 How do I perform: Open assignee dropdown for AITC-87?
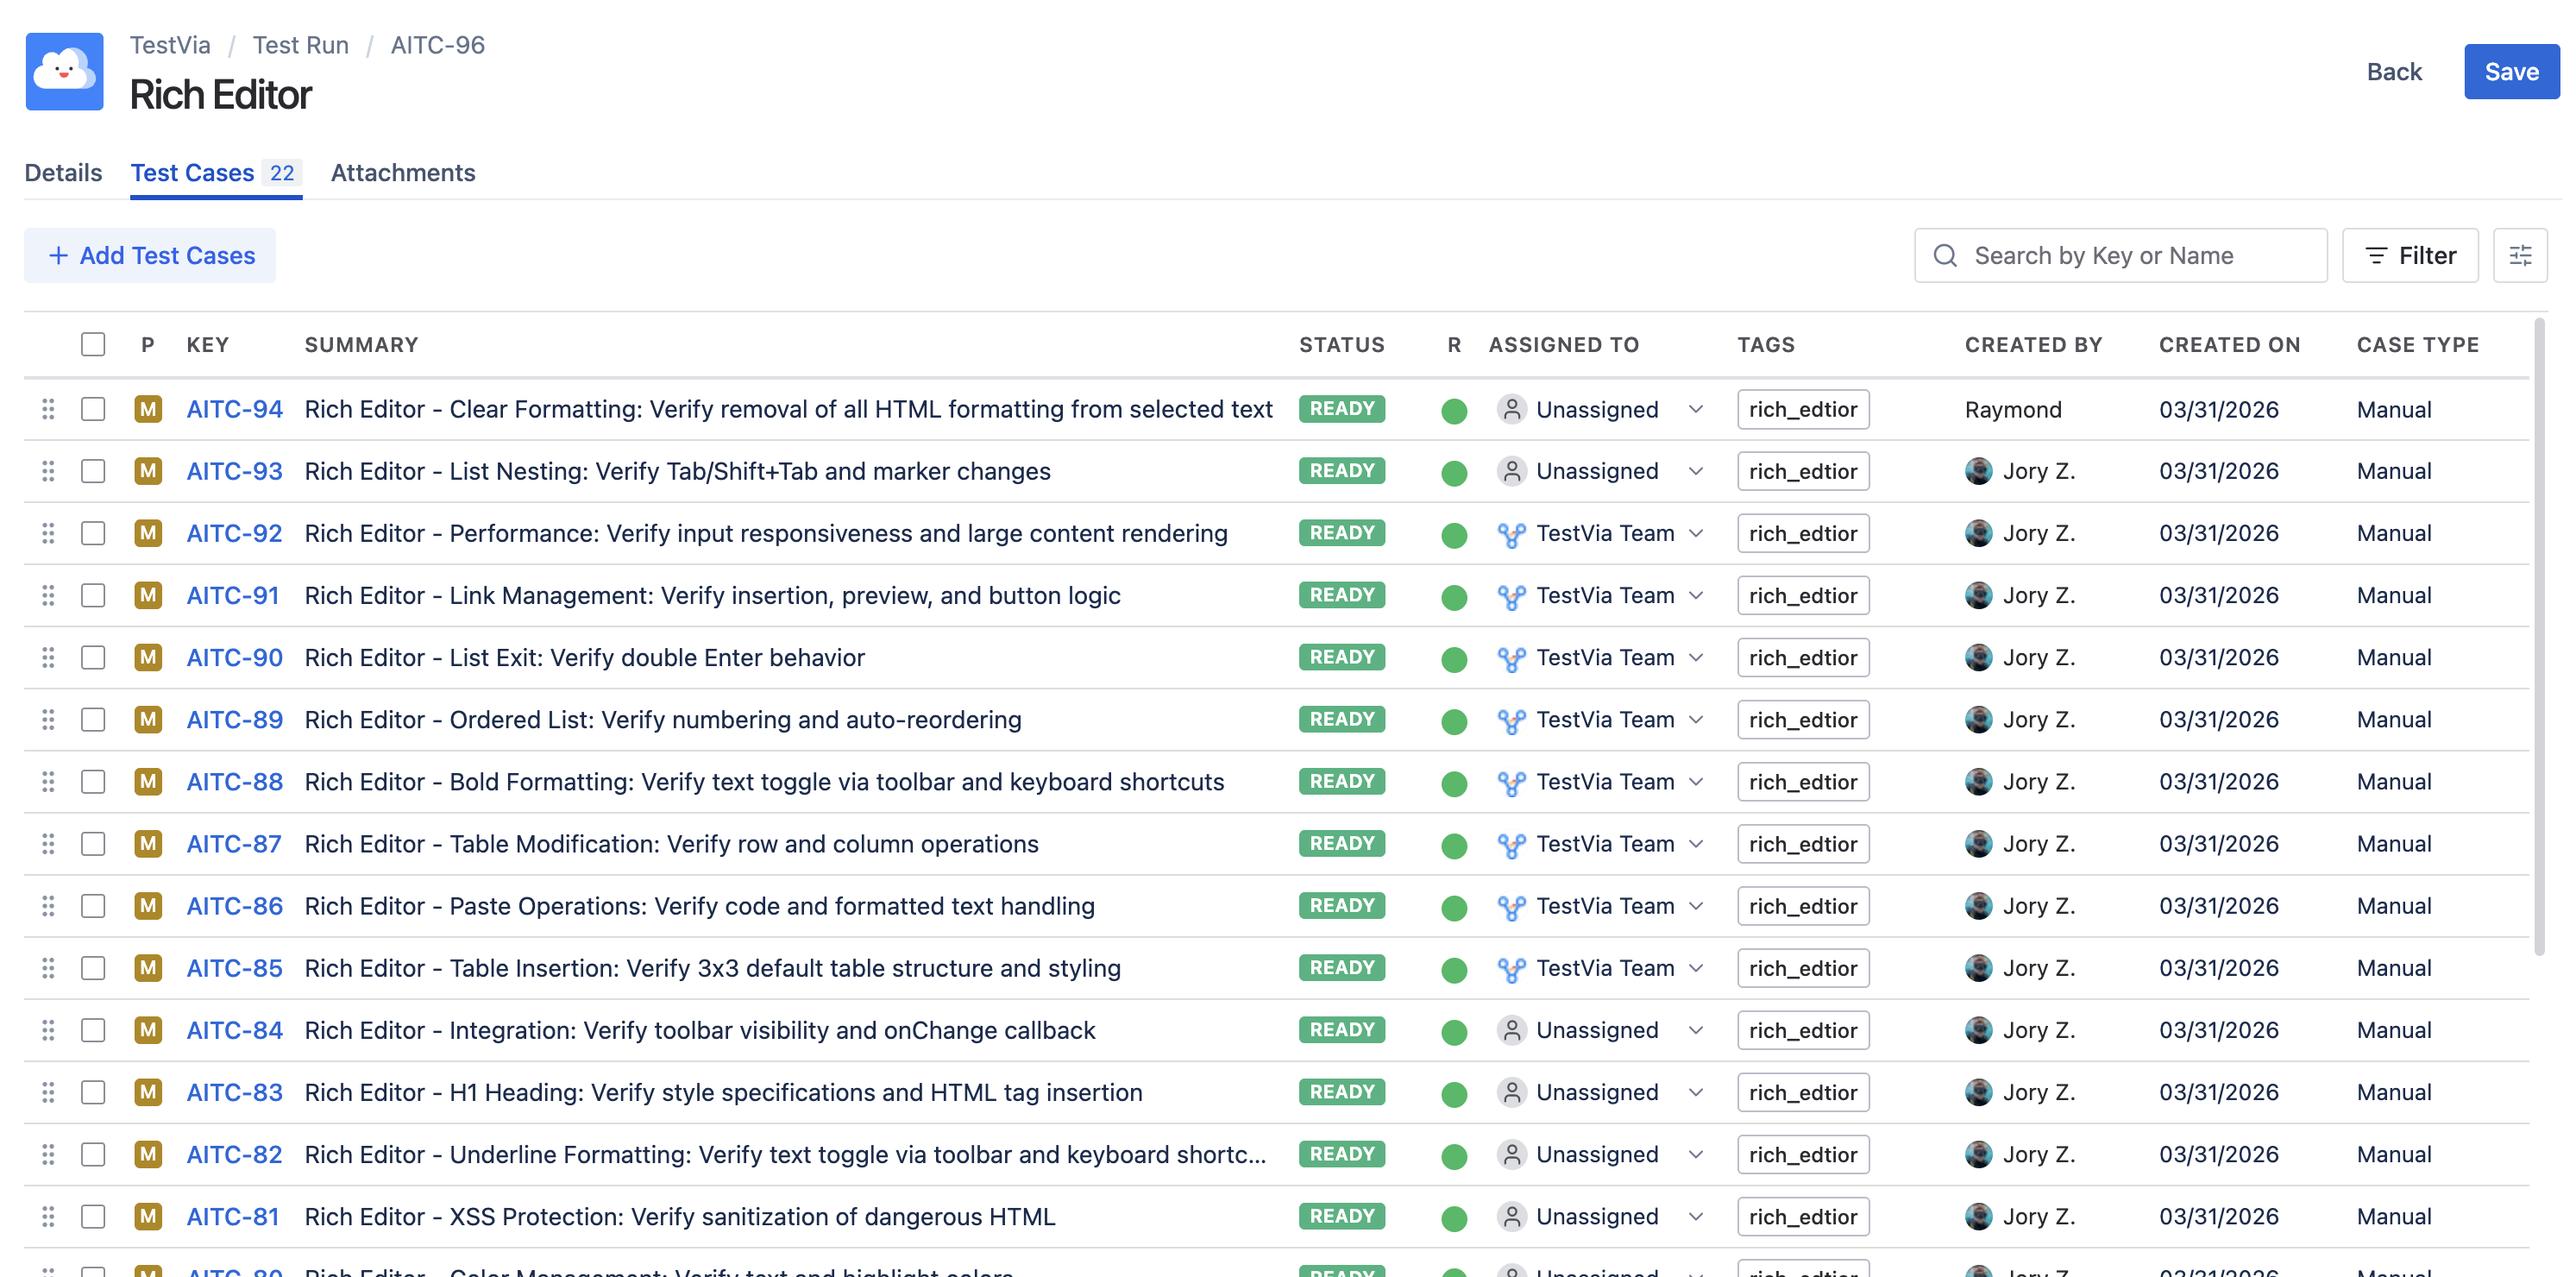(1695, 844)
